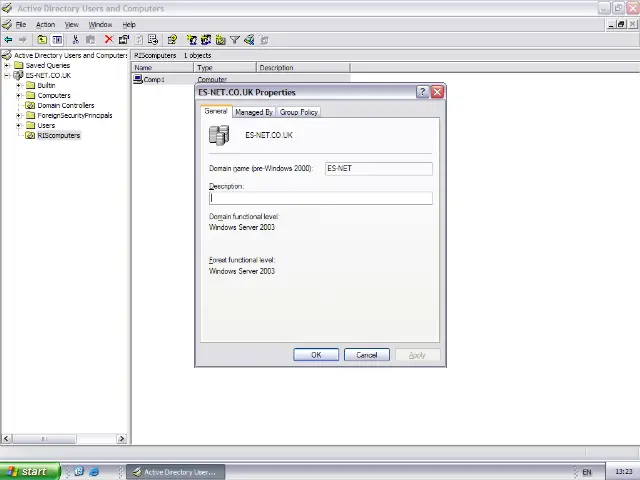Click the Create new group icon
The height and width of the screenshot is (480, 640).
coord(206,40)
